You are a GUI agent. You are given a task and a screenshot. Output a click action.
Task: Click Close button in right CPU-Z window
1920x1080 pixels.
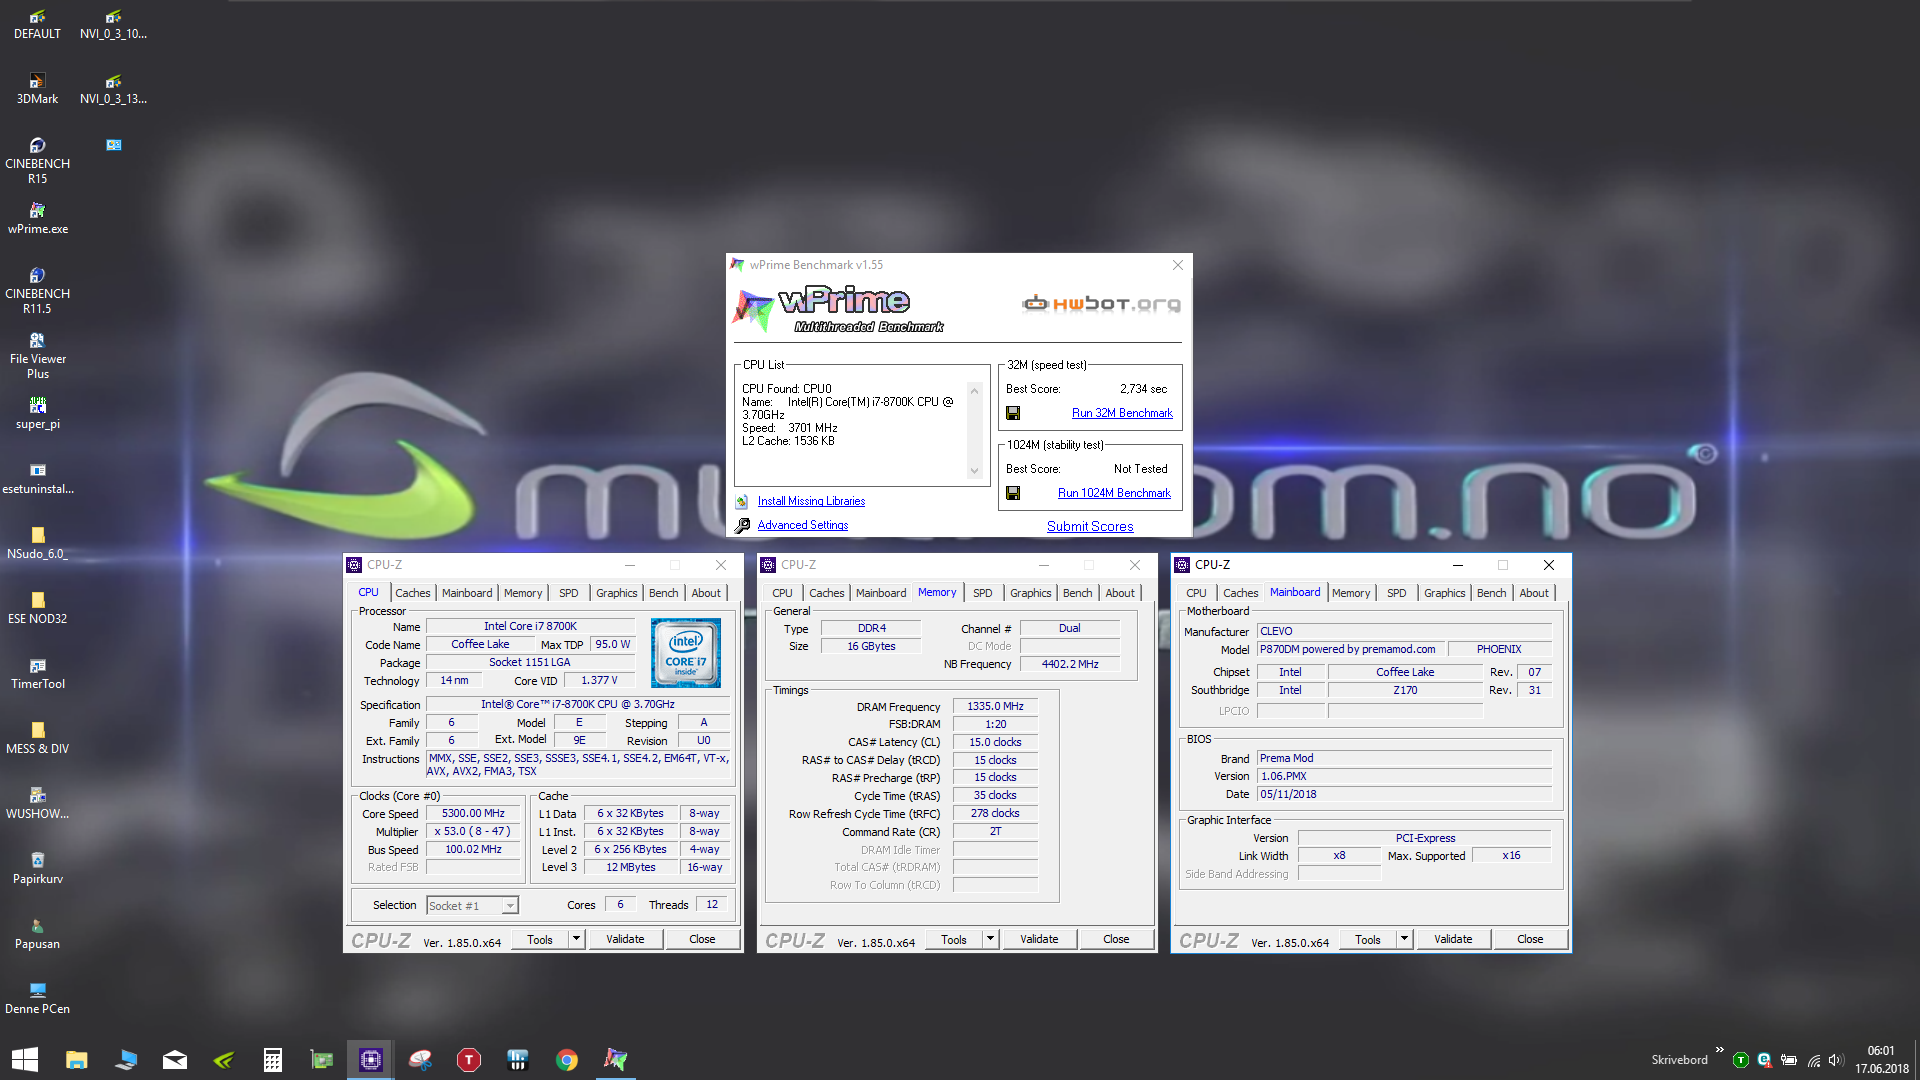[1530, 939]
